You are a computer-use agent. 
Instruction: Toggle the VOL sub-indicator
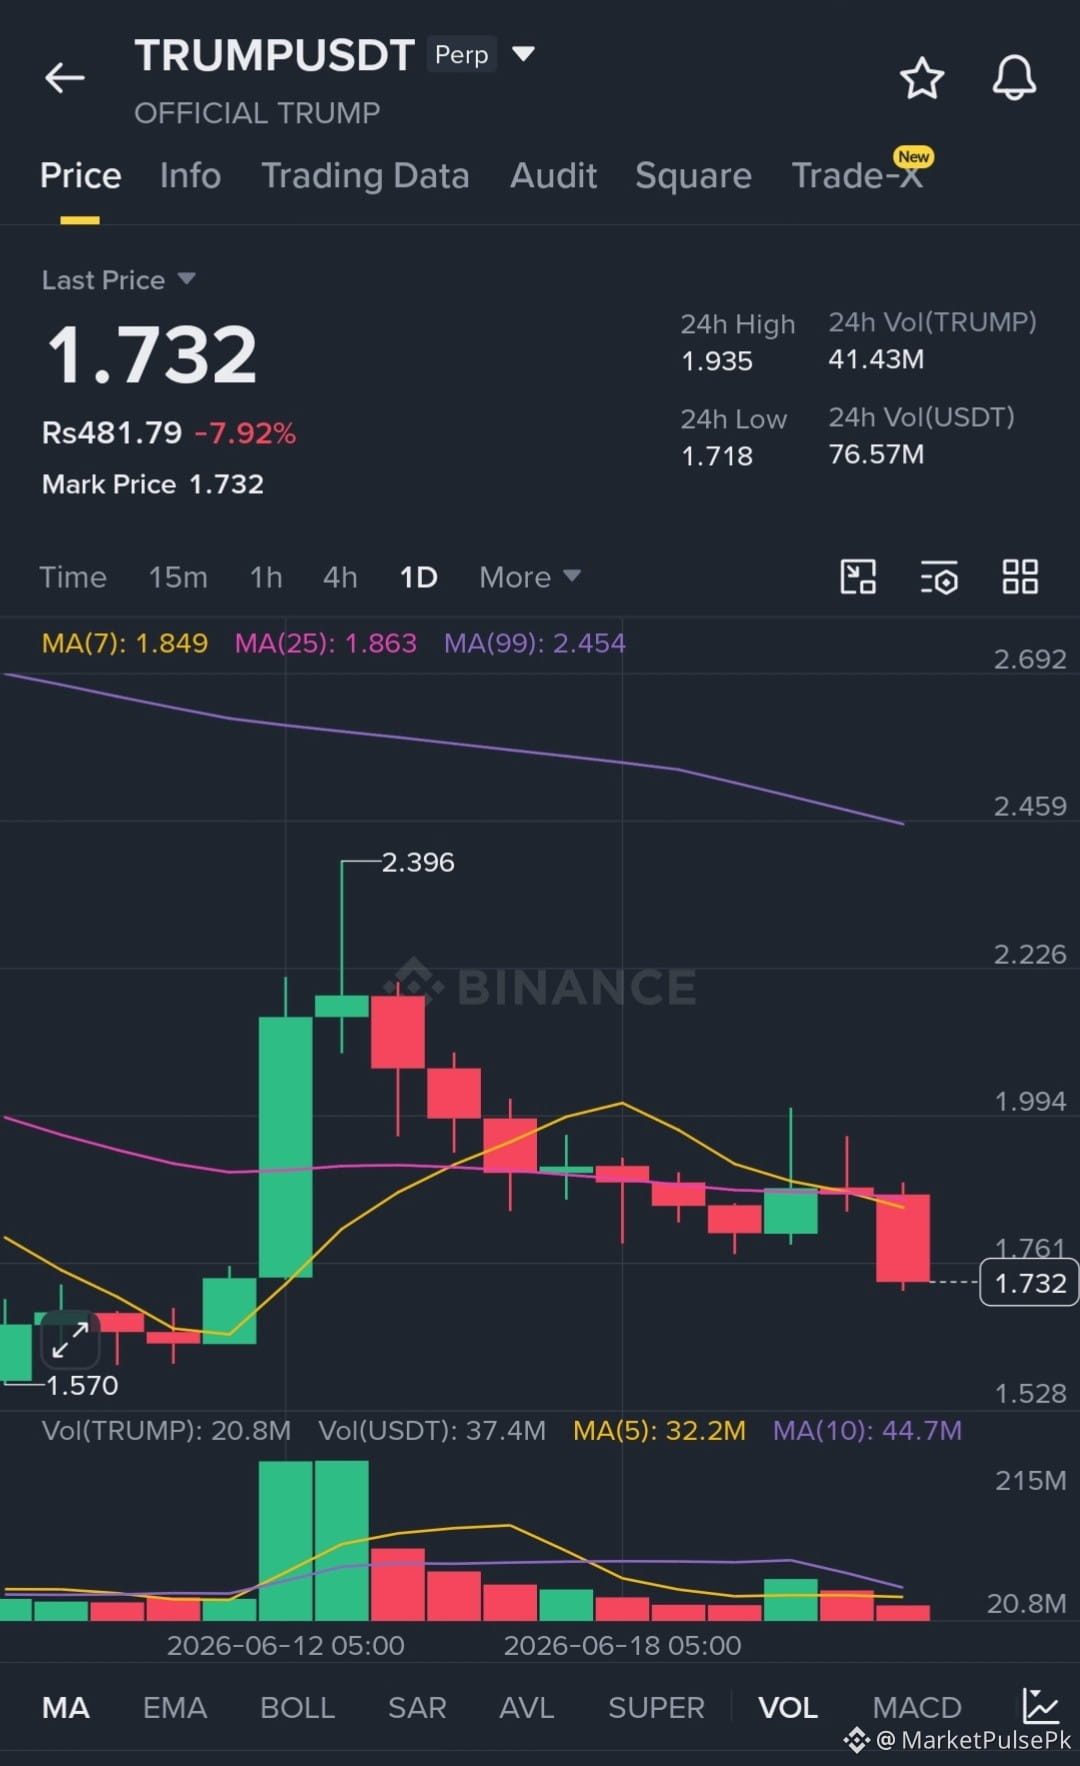pyautogui.click(x=788, y=1707)
